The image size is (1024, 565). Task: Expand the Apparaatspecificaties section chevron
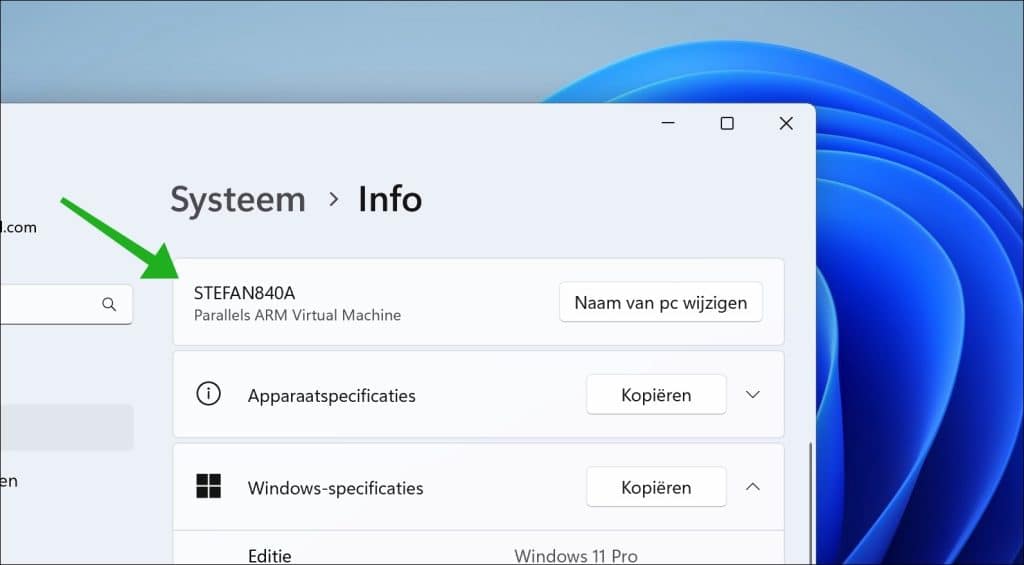pos(753,395)
